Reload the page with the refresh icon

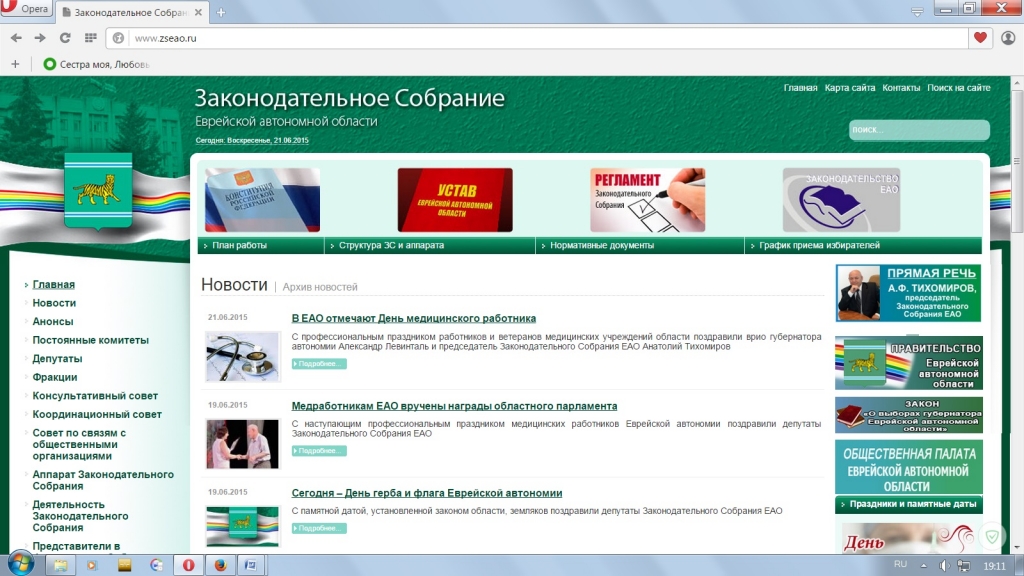click(65, 38)
